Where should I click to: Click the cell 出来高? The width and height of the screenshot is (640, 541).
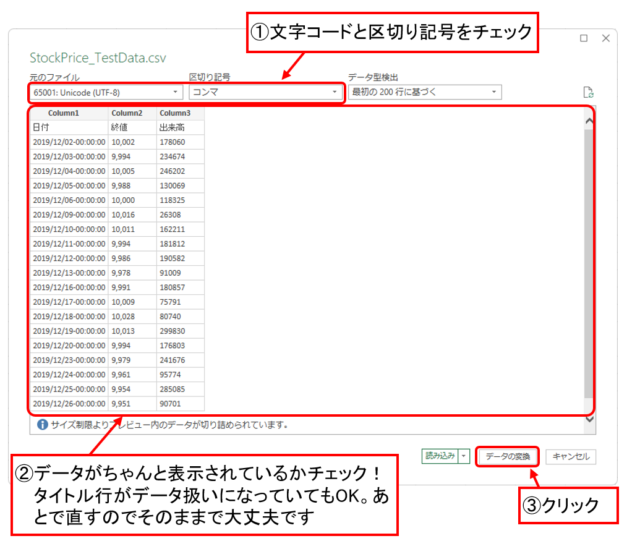pos(180,127)
